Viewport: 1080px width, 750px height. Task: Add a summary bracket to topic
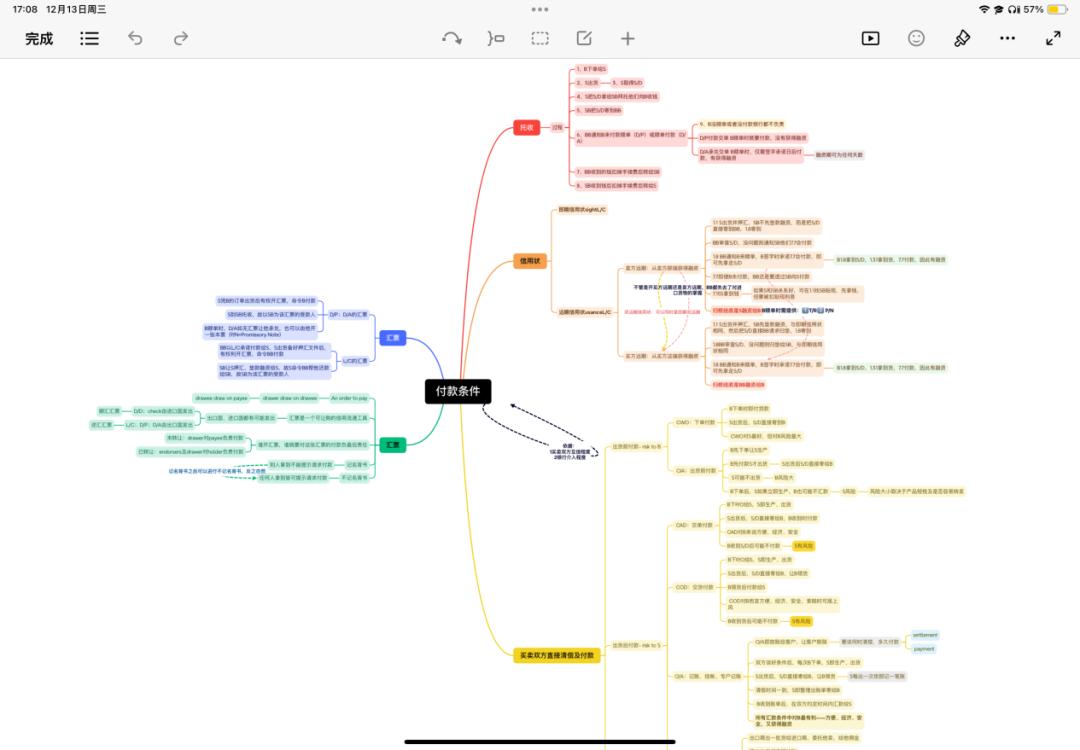496,39
